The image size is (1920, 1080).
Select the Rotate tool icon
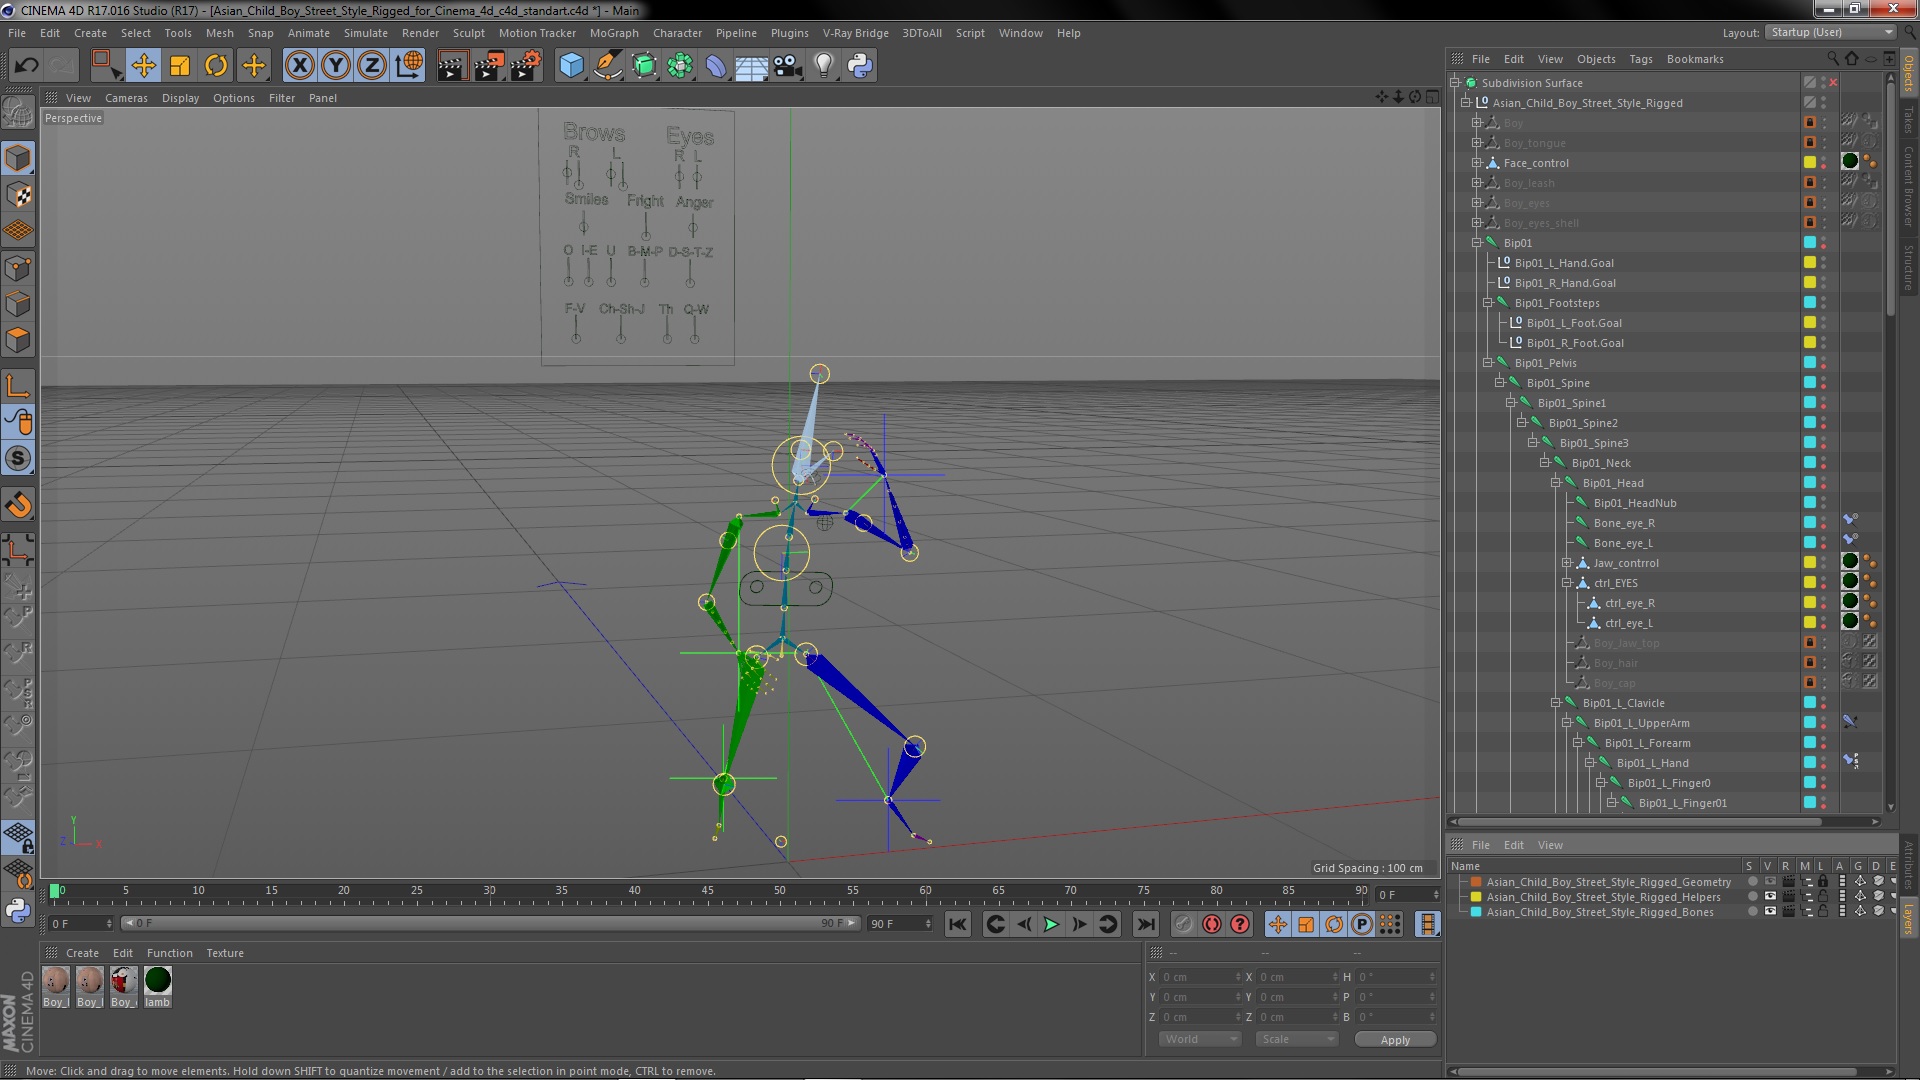pos(216,66)
